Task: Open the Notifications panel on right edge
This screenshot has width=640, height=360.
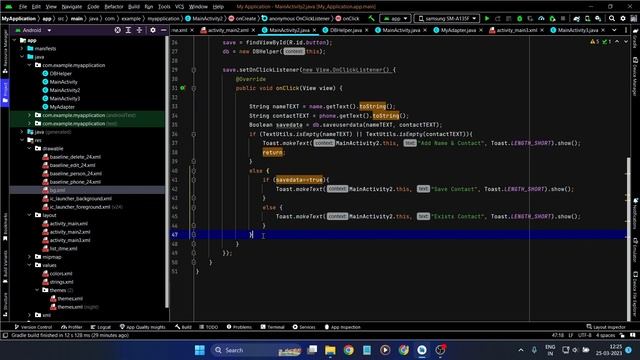Action: point(635,212)
